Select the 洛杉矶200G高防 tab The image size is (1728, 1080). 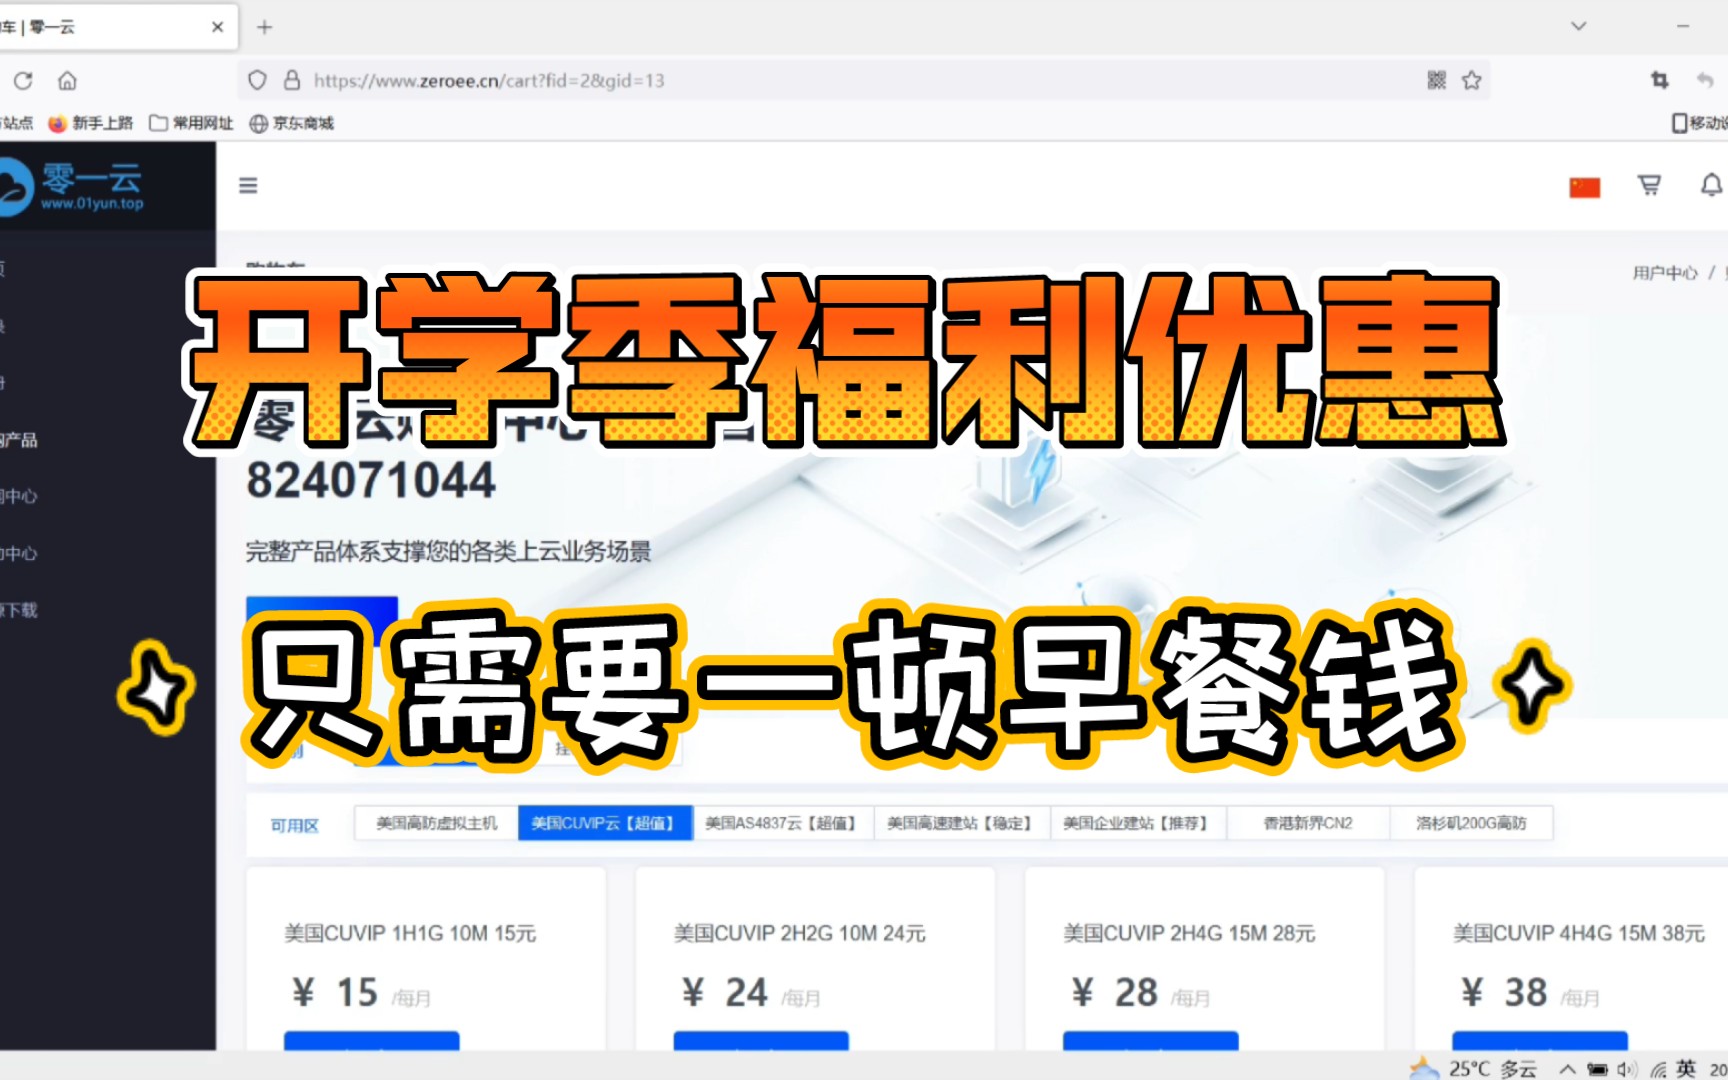tap(1471, 823)
